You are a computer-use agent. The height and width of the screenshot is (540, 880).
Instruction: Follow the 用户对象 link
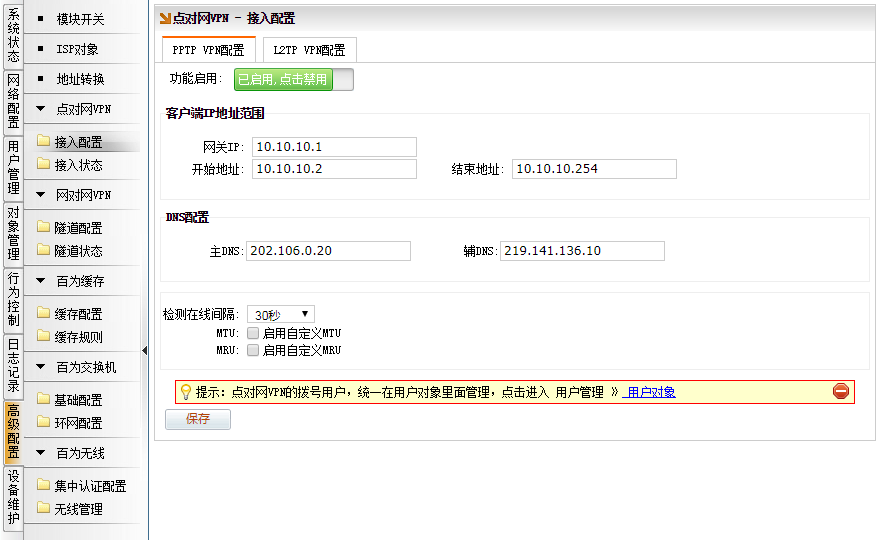pos(650,392)
